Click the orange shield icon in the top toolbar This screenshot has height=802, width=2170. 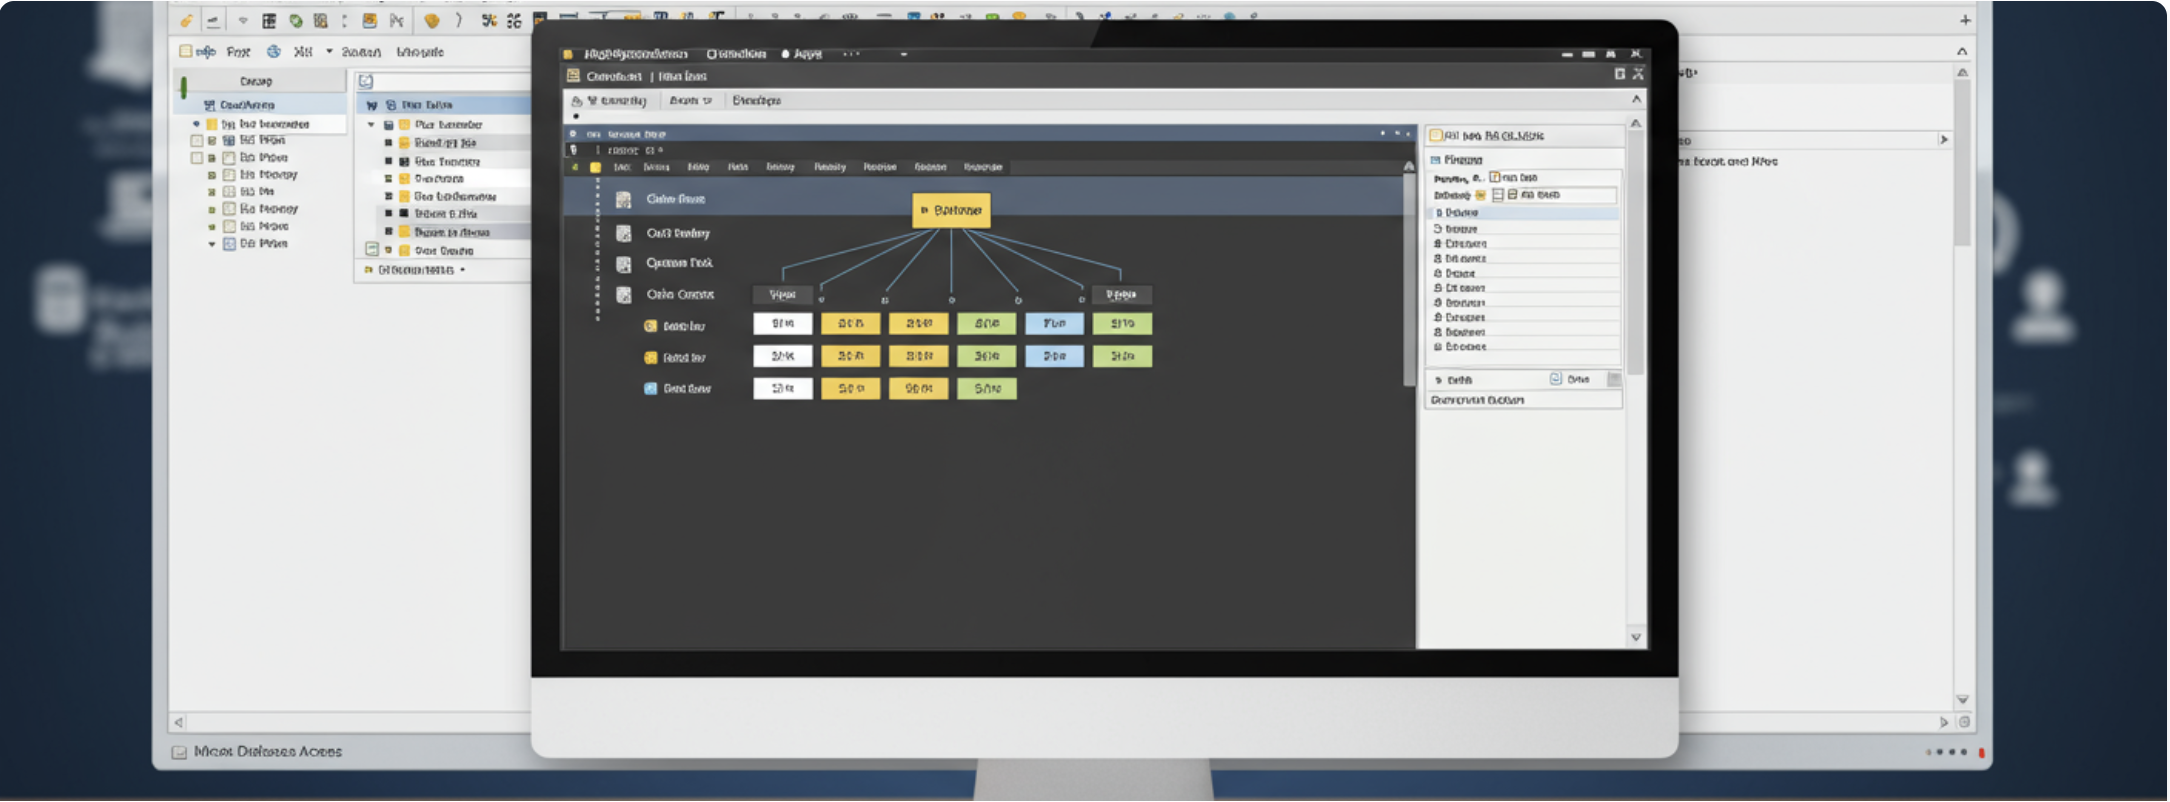click(432, 21)
